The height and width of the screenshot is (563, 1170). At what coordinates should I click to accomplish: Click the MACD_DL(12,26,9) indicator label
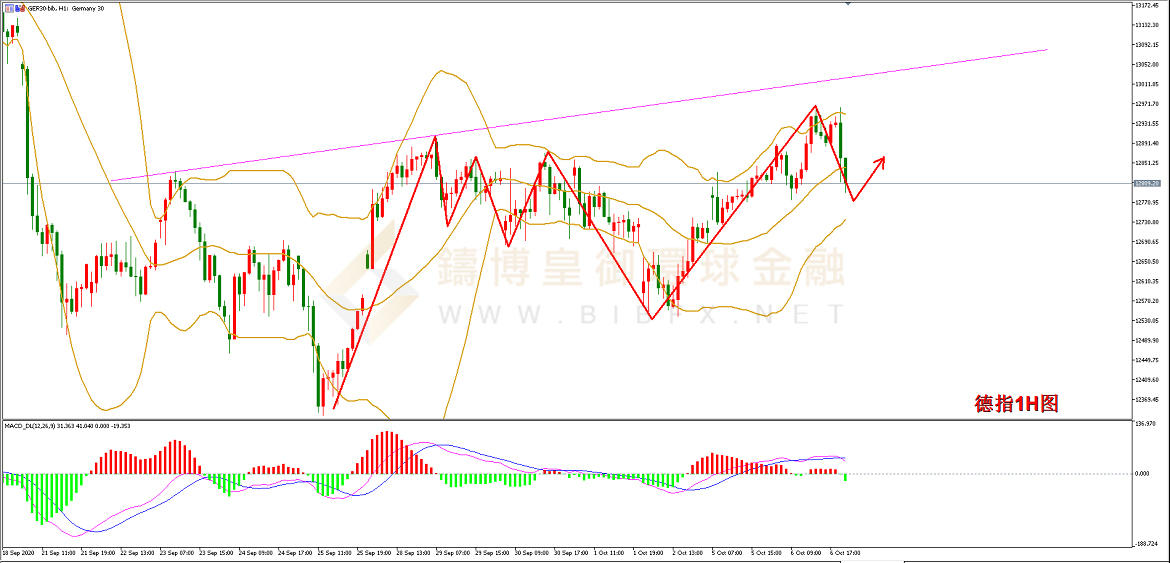coord(68,426)
